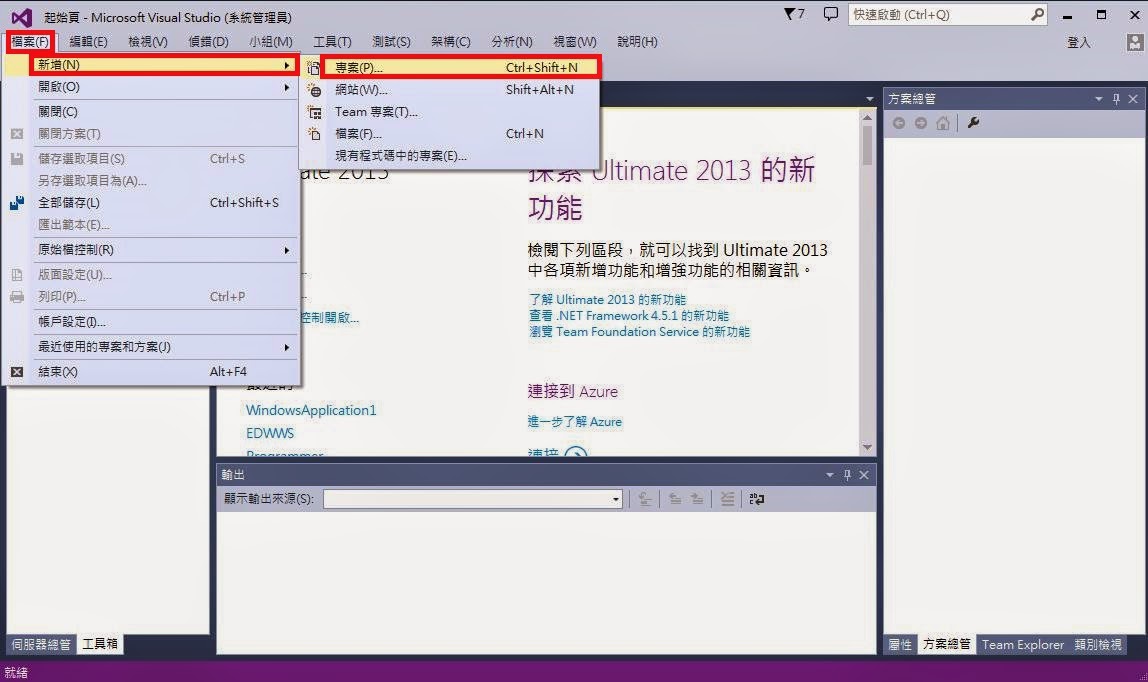Select 專案(P)... new project entry
Image resolution: width=1148 pixels, height=682 pixels.
[x=460, y=67]
